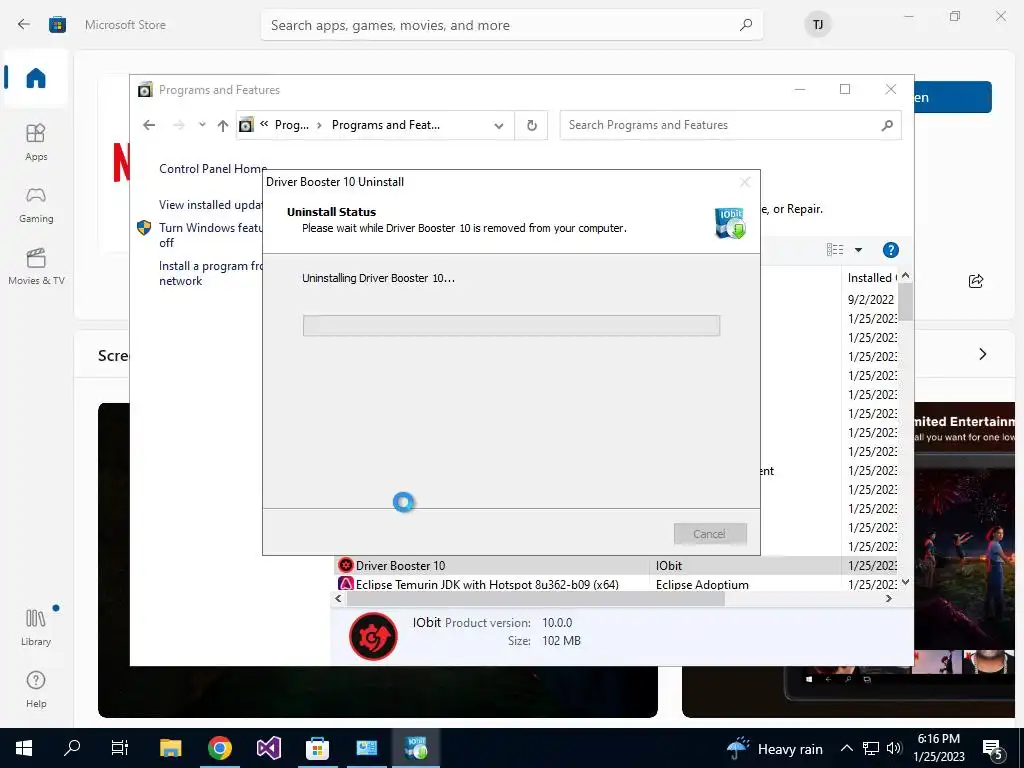Show hidden system tray icons
Screen dimensions: 1024x768
pos(846,748)
